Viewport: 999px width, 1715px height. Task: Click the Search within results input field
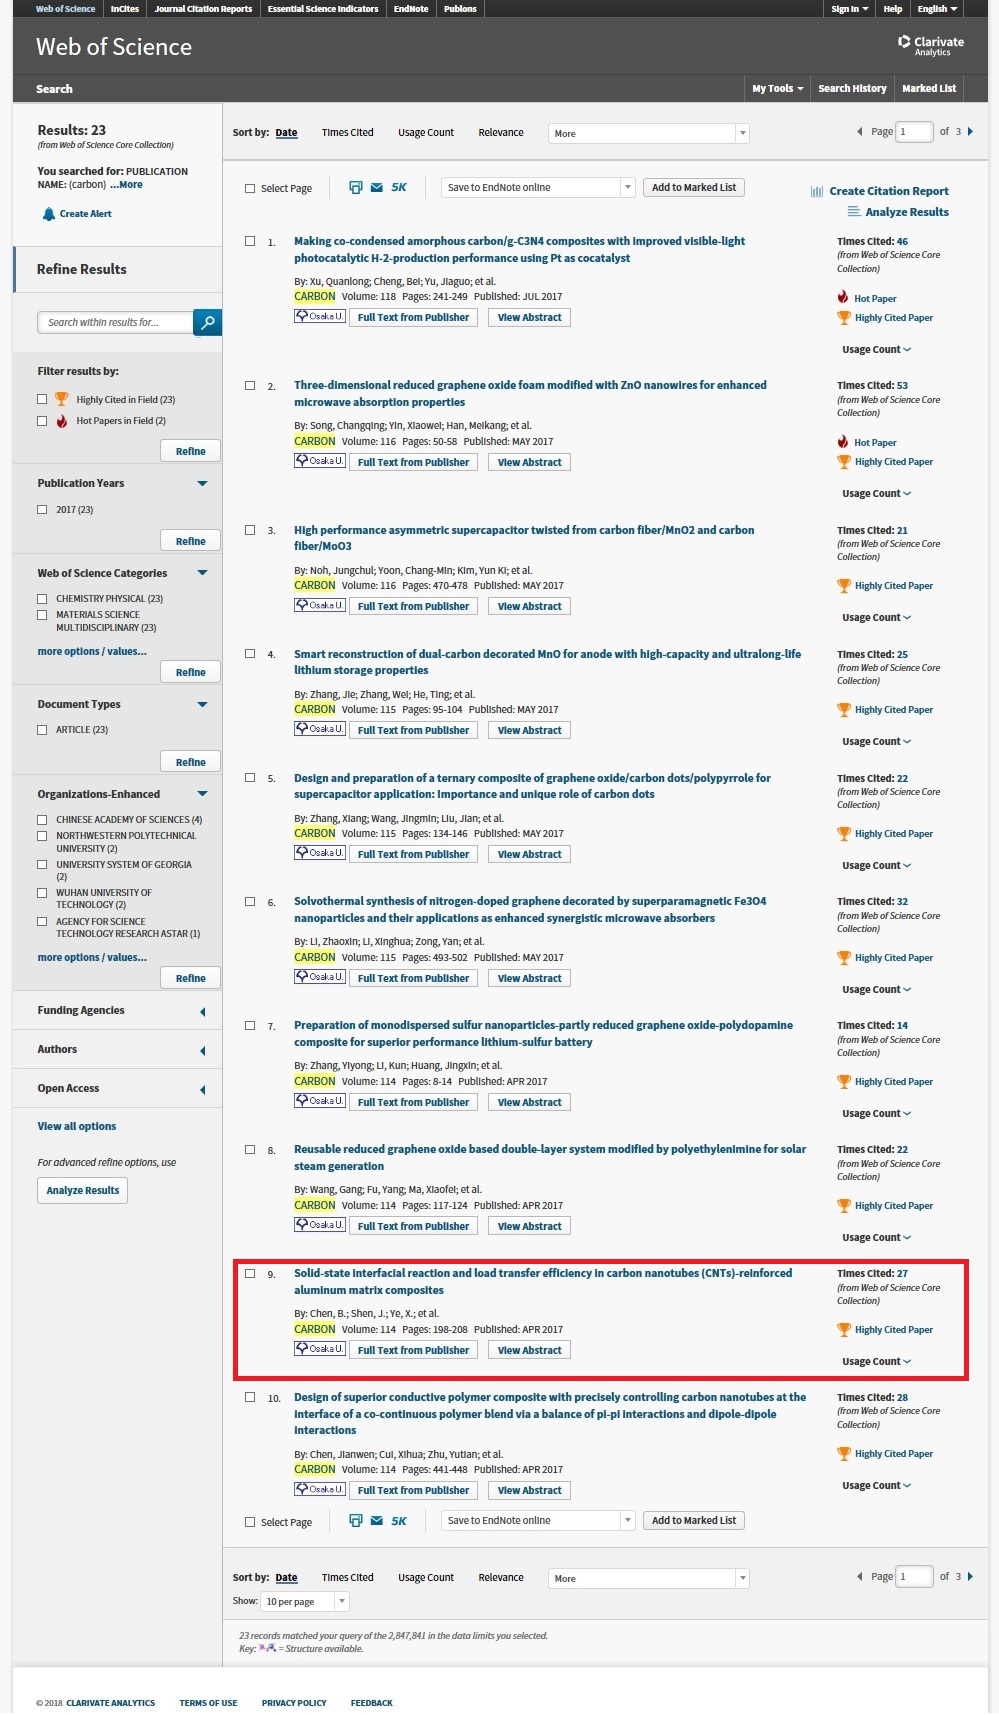click(x=116, y=322)
